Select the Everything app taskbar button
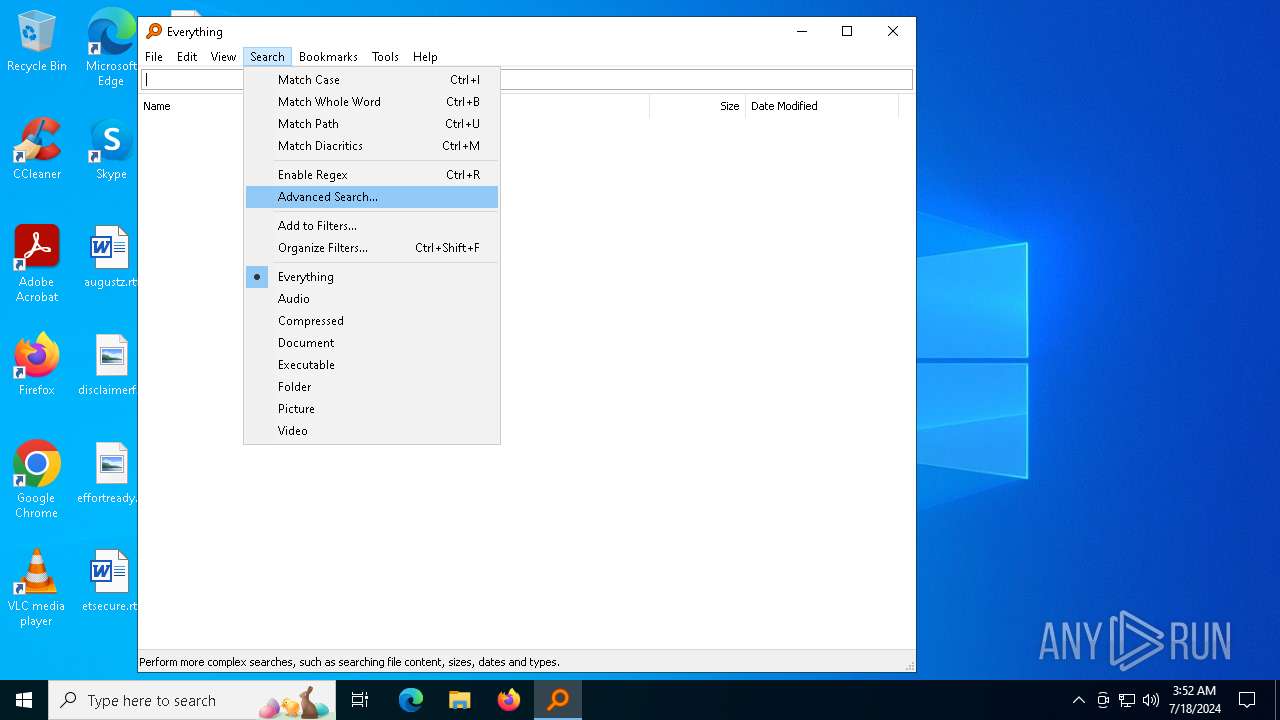 [x=558, y=700]
